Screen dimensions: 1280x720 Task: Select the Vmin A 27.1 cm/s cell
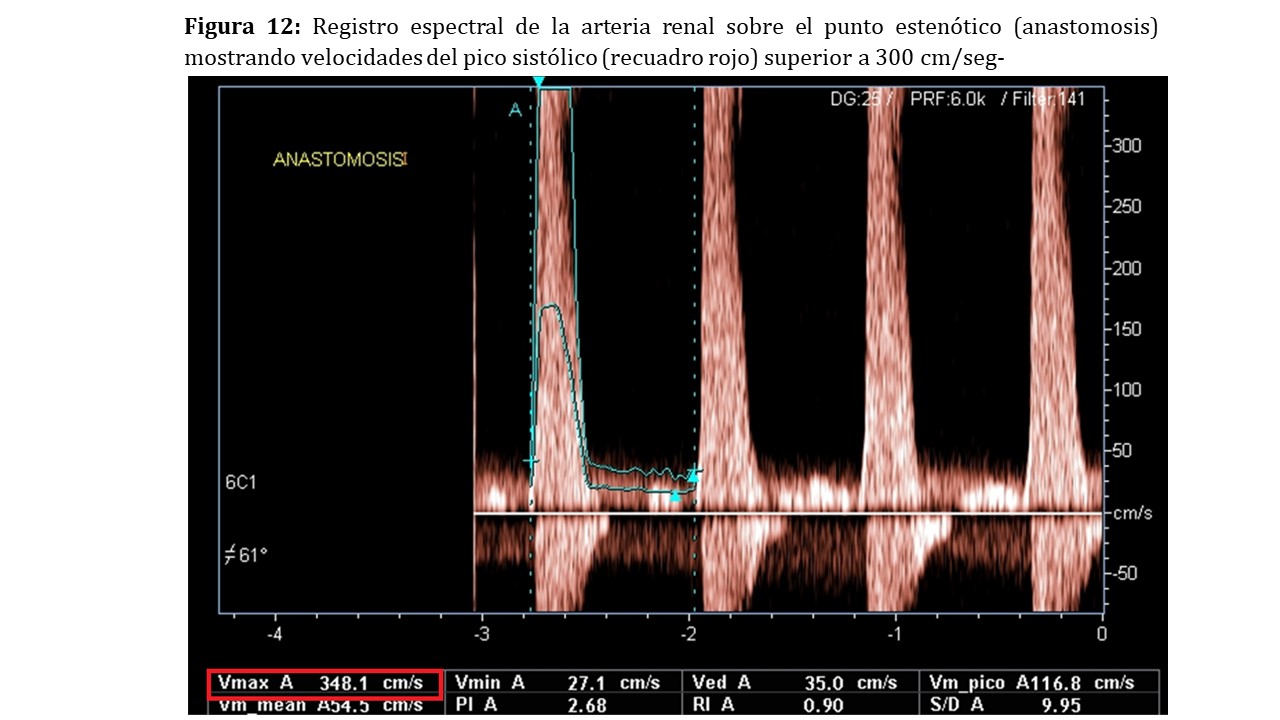(x=556, y=684)
